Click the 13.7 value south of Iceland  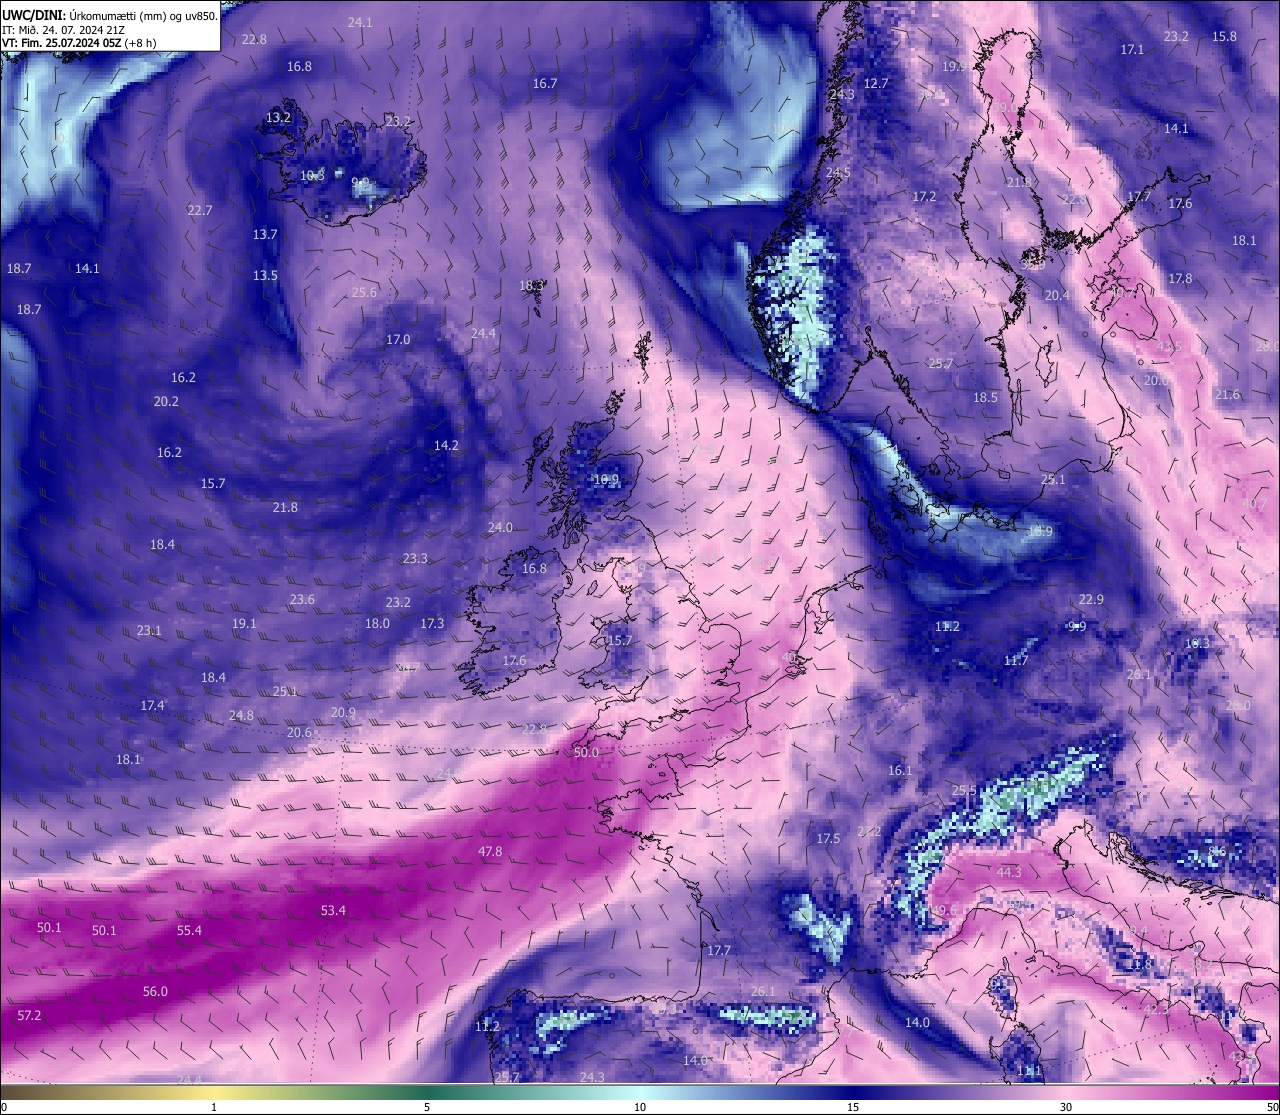[265, 235]
